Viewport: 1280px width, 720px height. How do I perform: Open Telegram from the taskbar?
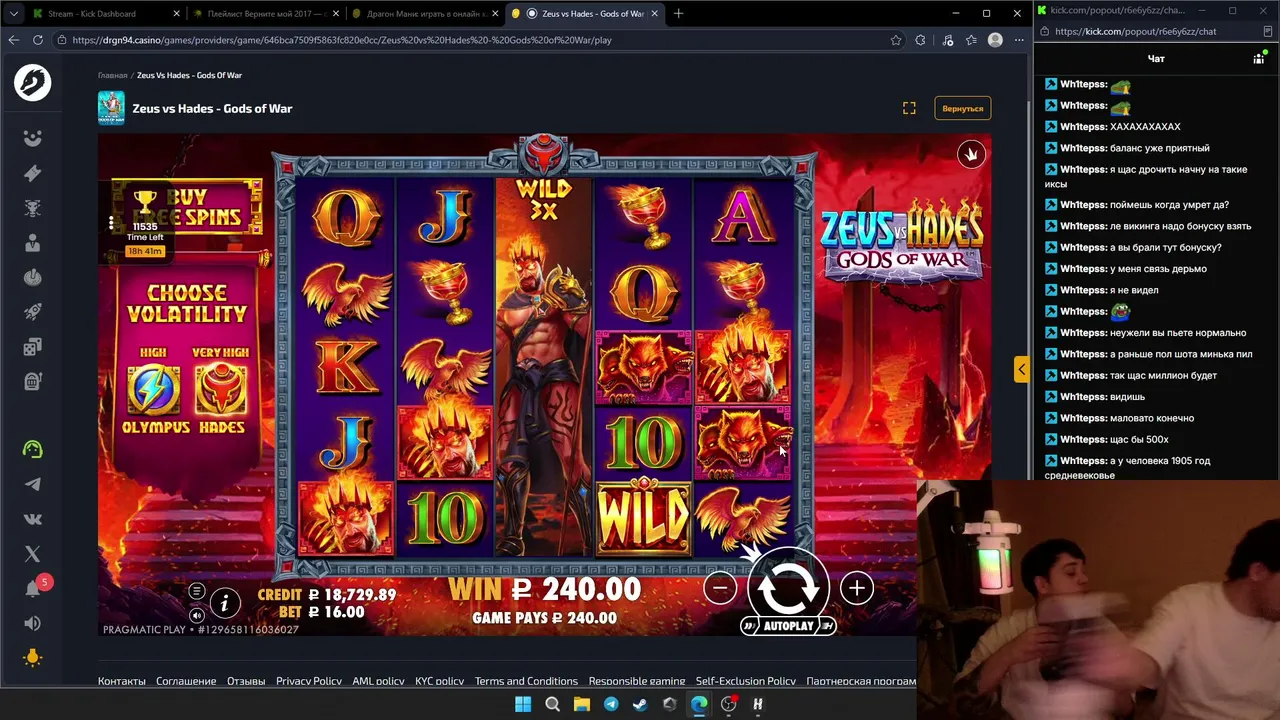(611, 704)
